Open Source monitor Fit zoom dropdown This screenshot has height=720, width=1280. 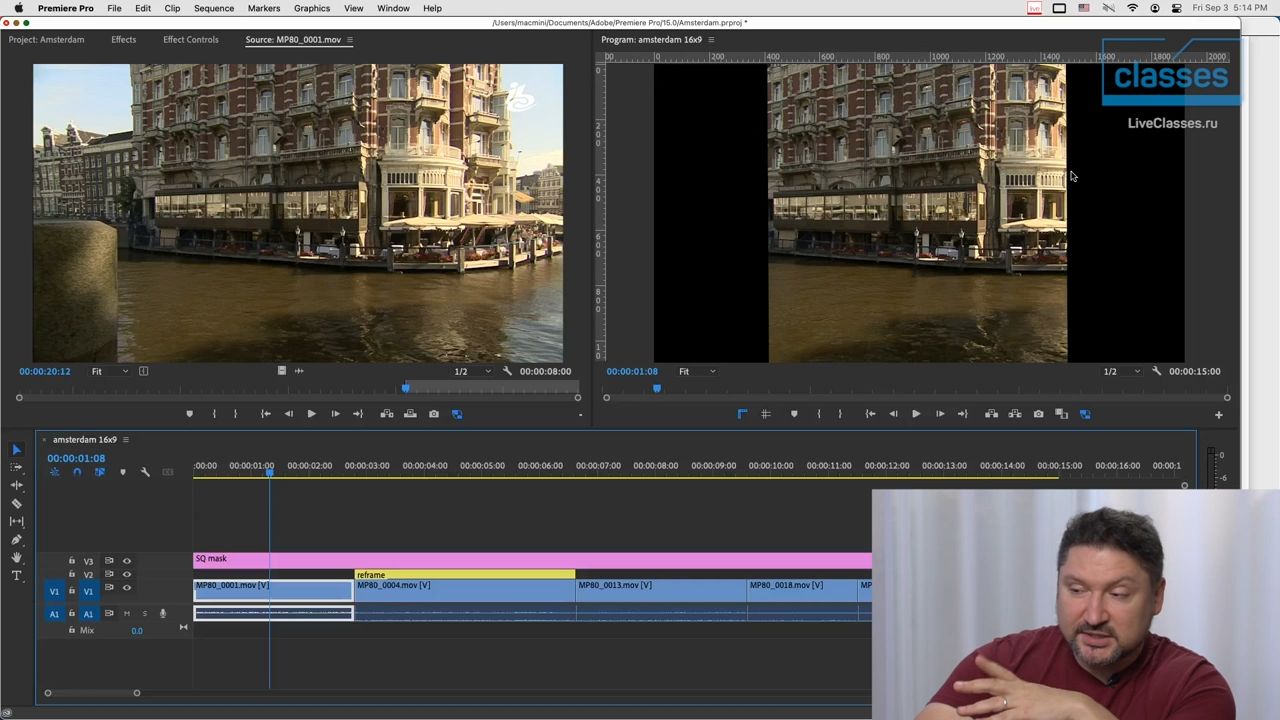110,371
